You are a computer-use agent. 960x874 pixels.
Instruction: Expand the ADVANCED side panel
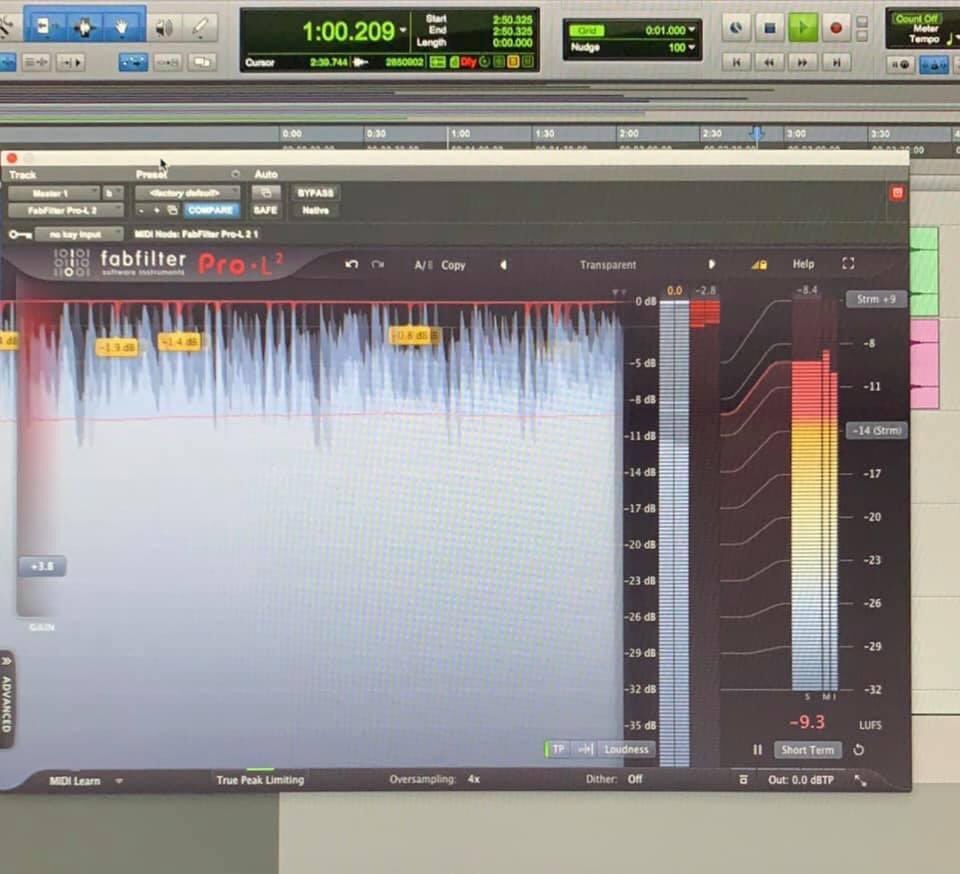coord(7,699)
